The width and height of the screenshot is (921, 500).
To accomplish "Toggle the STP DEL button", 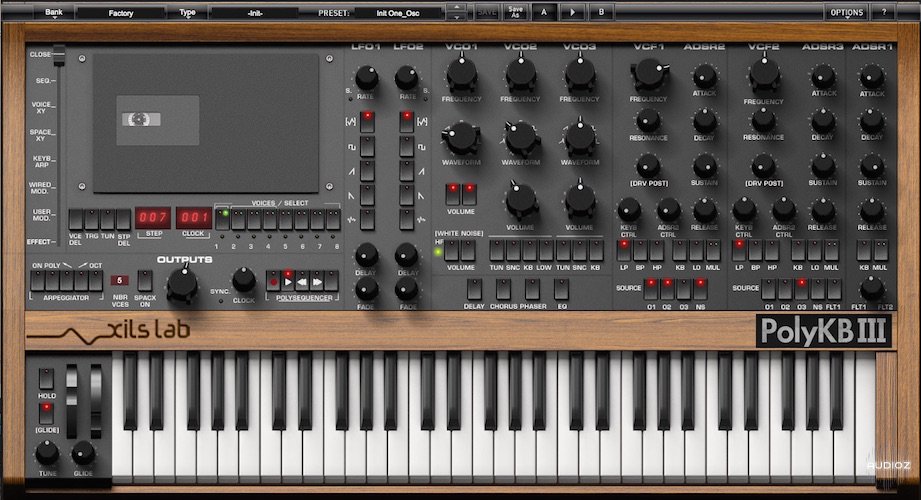I will tap(123, 219).
